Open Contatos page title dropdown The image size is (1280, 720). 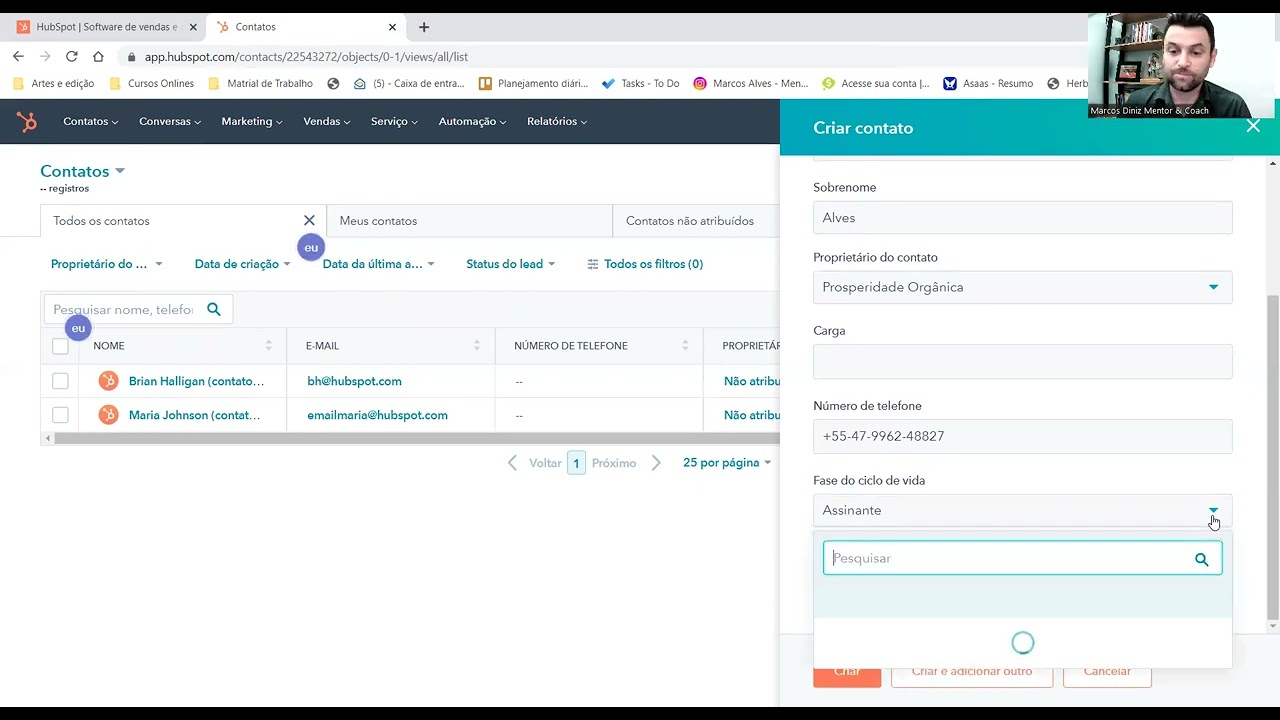point(82,172)
